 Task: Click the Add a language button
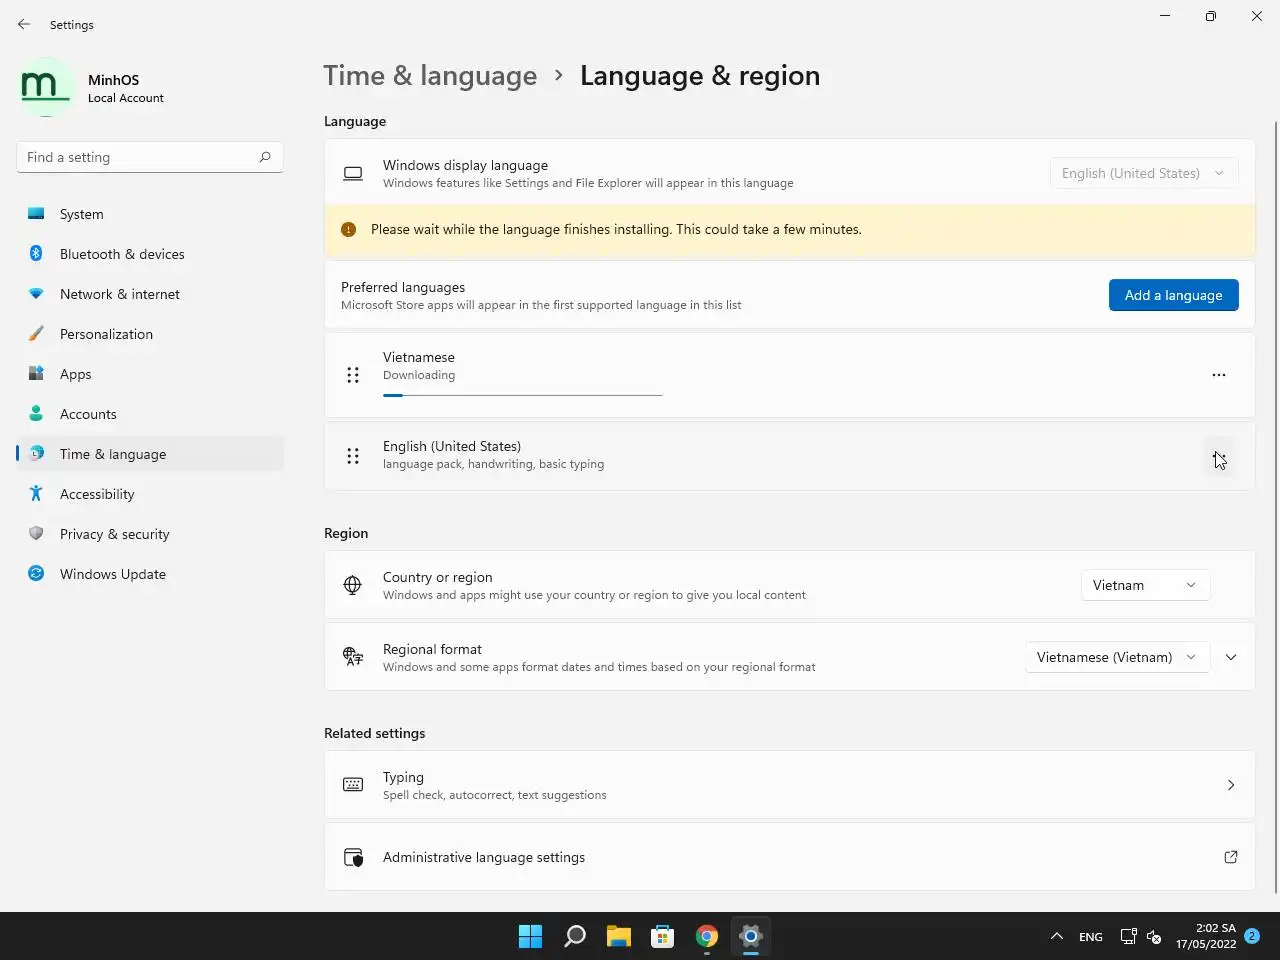point(1173,295)
